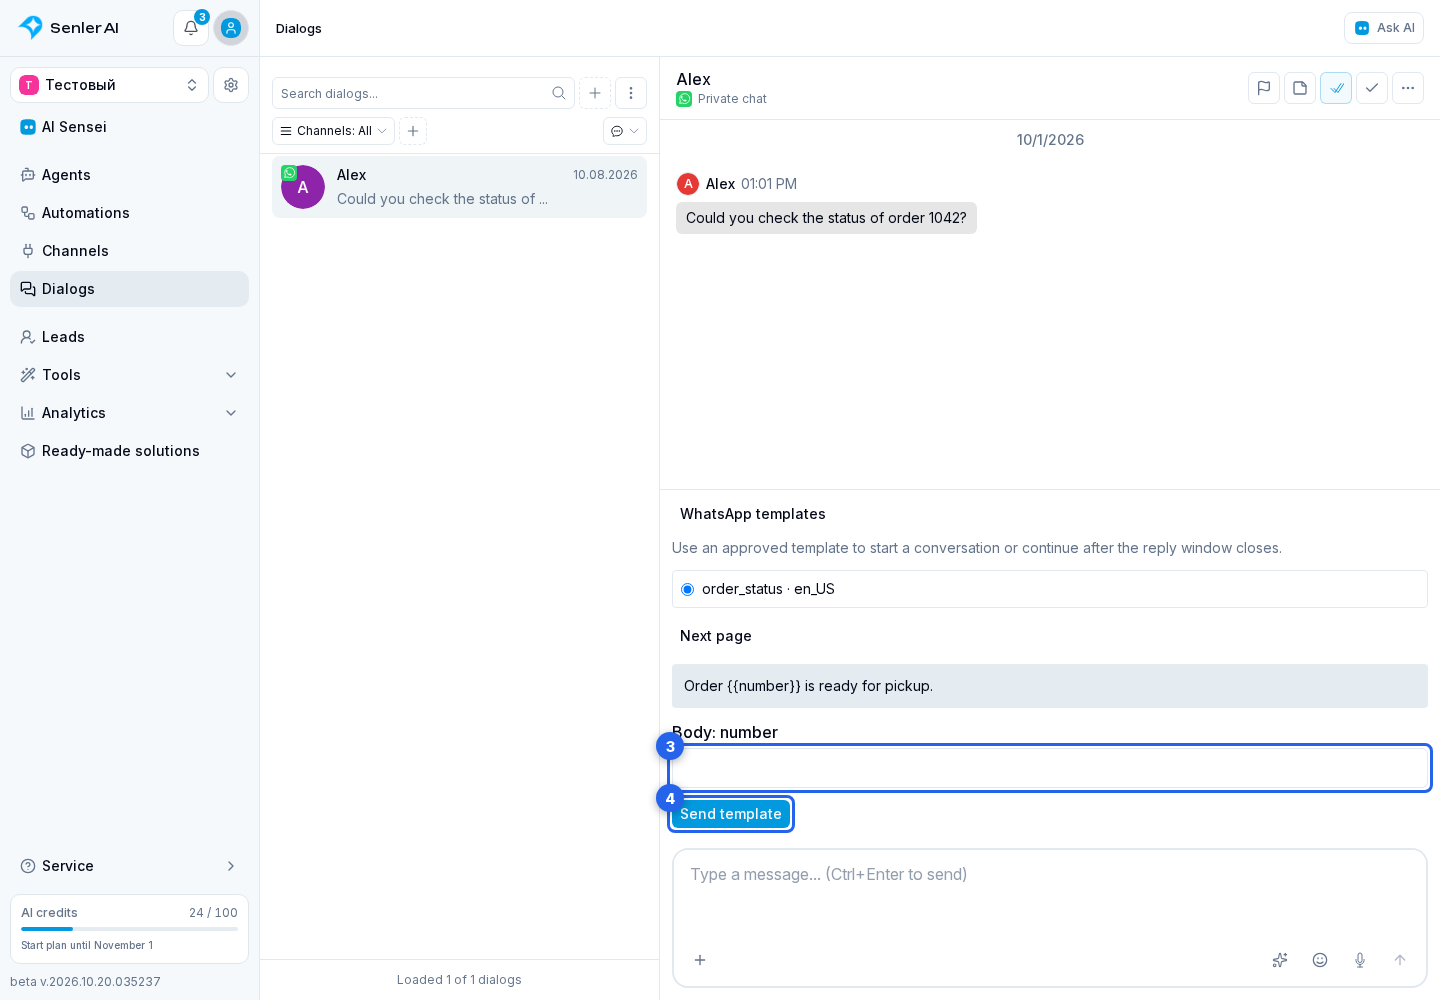Image resolution: width=1440 pixels, height=1000 pixels.
Task: Open the note icon in chat header
Action: click(1300, 88)
